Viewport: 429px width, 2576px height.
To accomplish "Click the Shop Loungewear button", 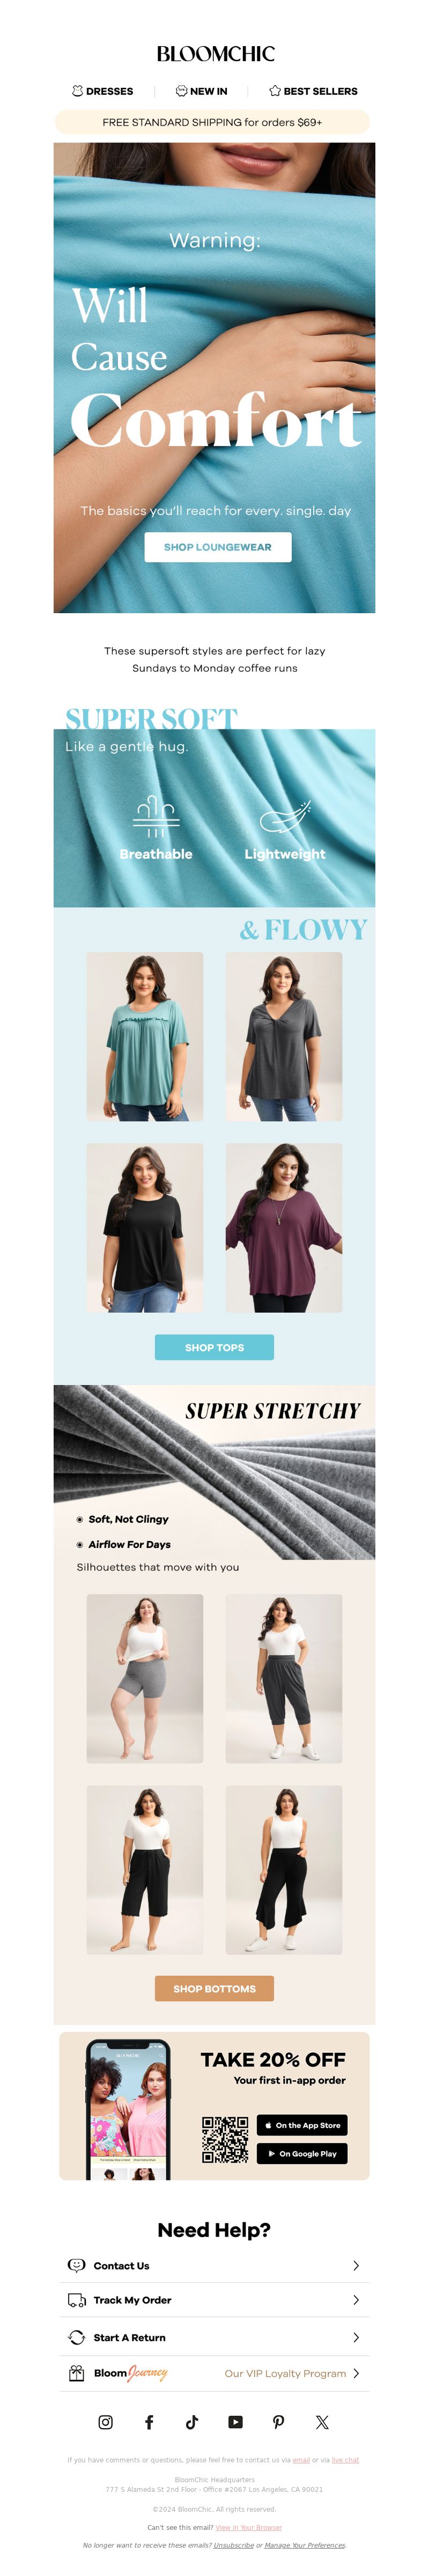I will coord(218,547).
